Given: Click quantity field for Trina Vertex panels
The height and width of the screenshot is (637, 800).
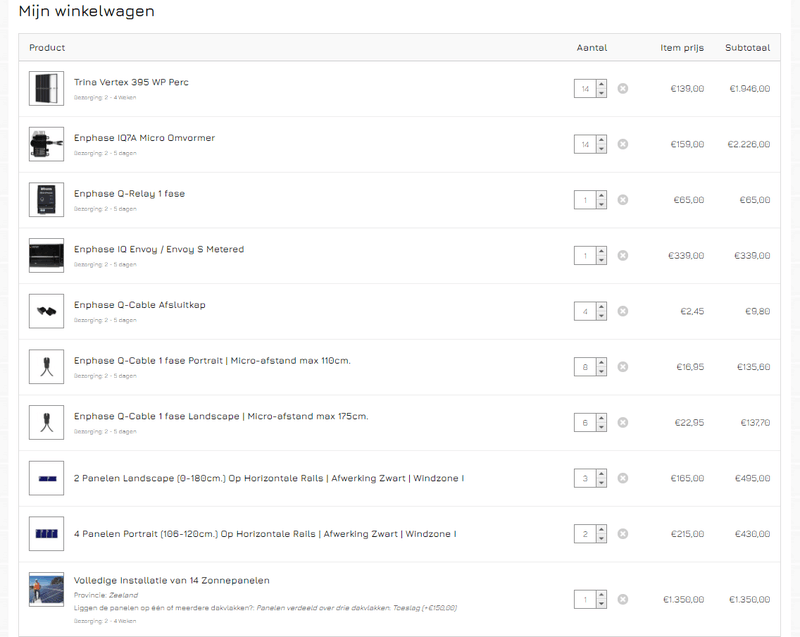Looking at the screenshot, I should point(585,89).
